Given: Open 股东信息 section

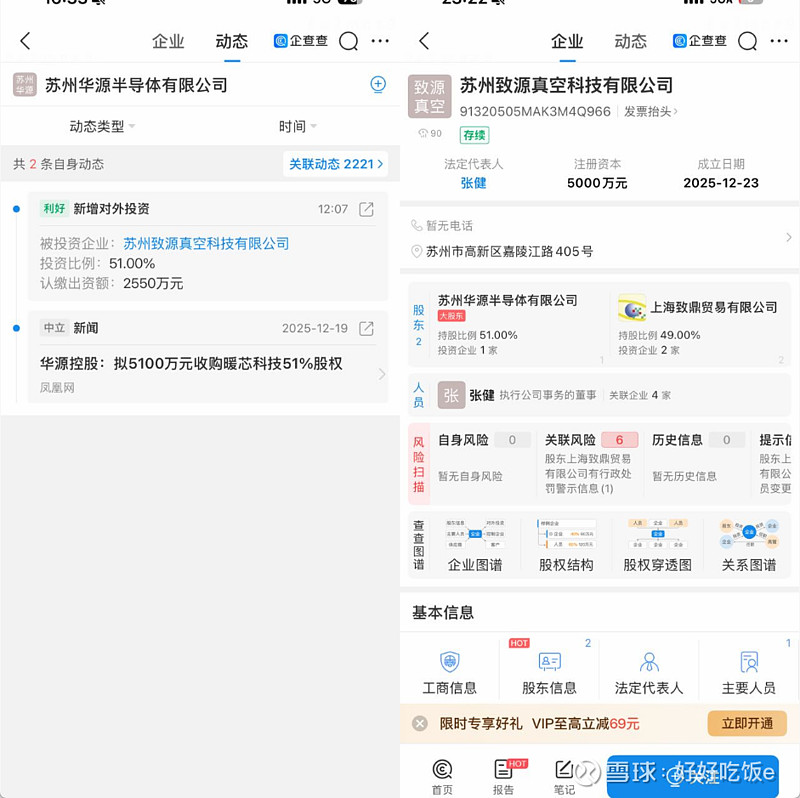Looking at the screenshot, I should [549, 672].
